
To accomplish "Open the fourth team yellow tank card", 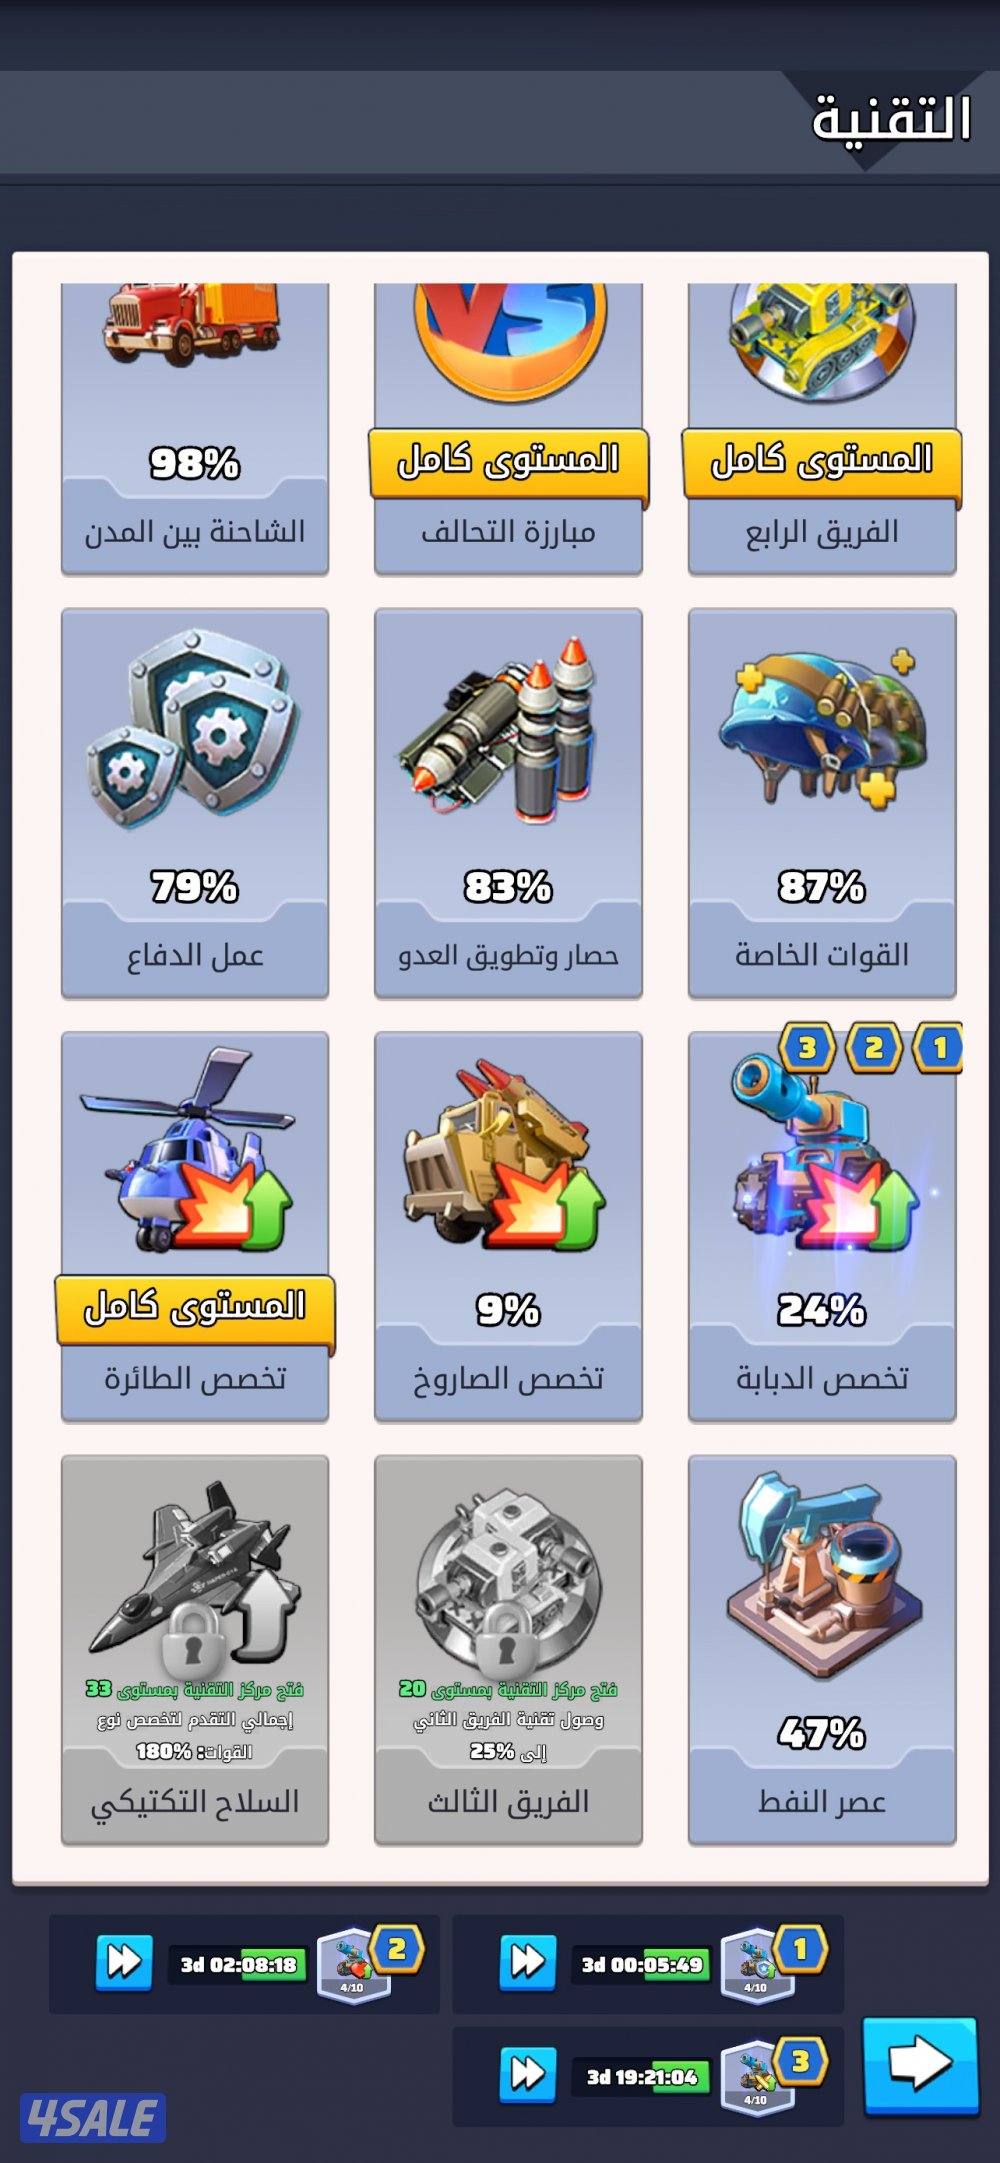I will [822, 429].
